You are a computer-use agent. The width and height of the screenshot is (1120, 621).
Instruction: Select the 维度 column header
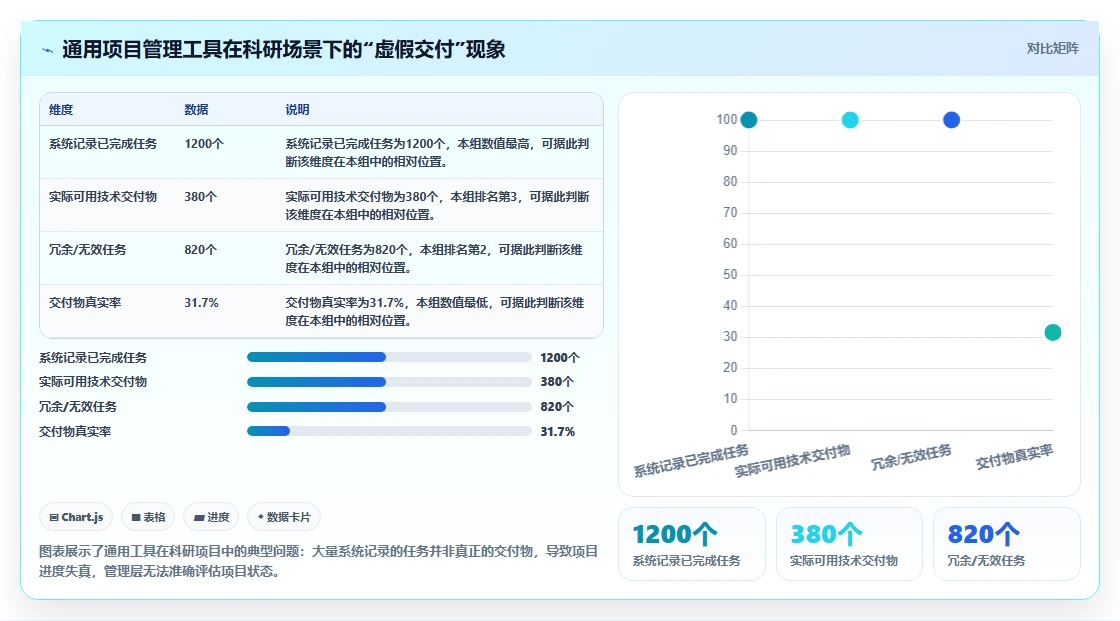61,109
